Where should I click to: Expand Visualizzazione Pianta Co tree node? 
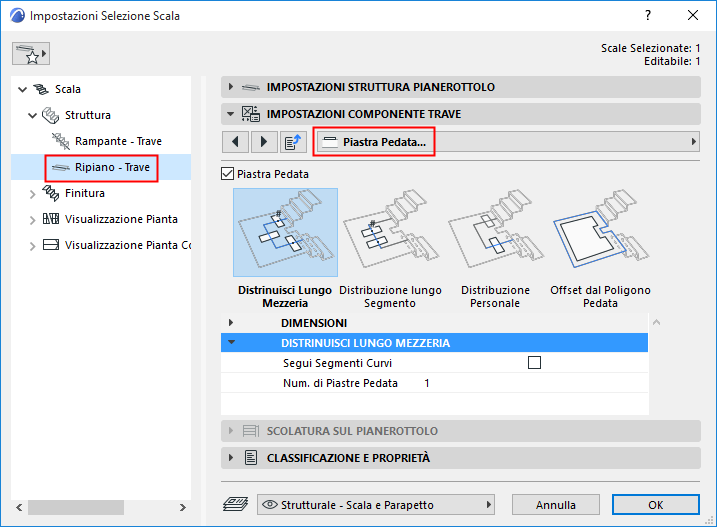click(x=32, y=246)
